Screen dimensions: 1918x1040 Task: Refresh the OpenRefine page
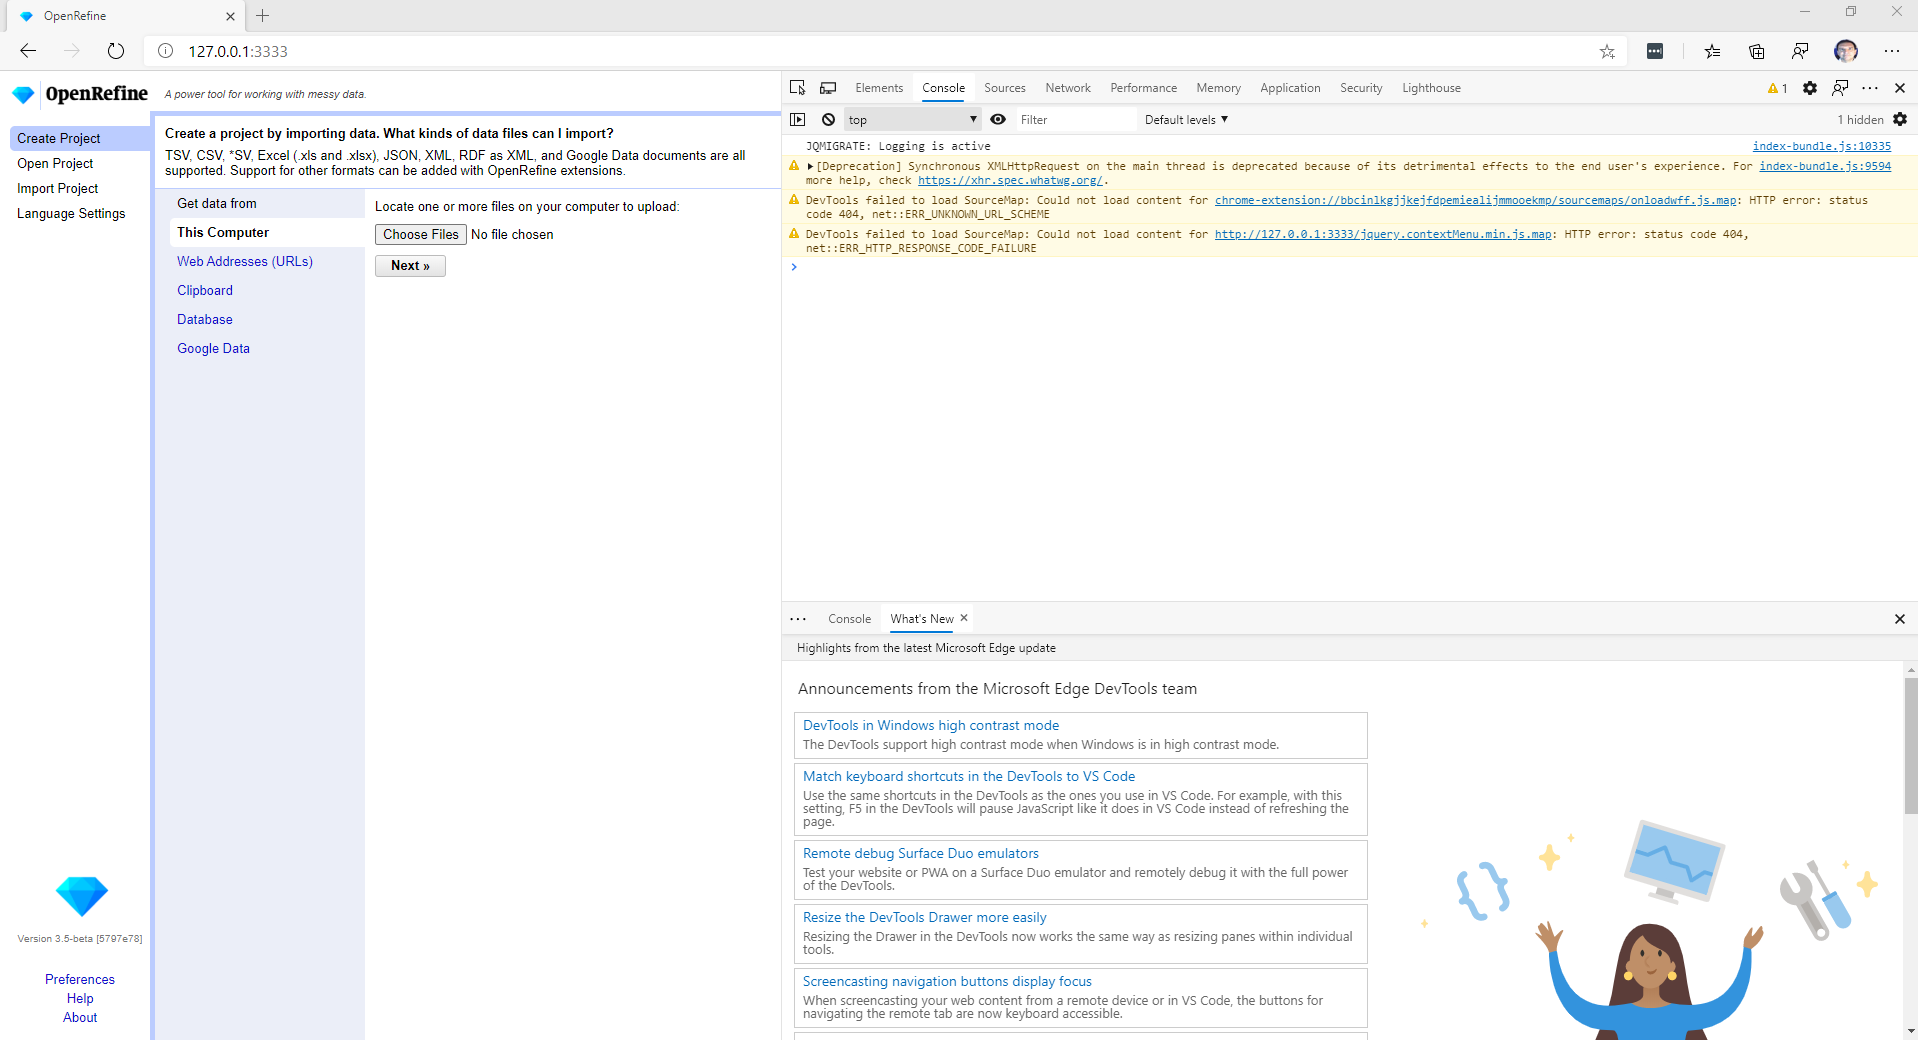pyautogui.click(x=116, y=51)
